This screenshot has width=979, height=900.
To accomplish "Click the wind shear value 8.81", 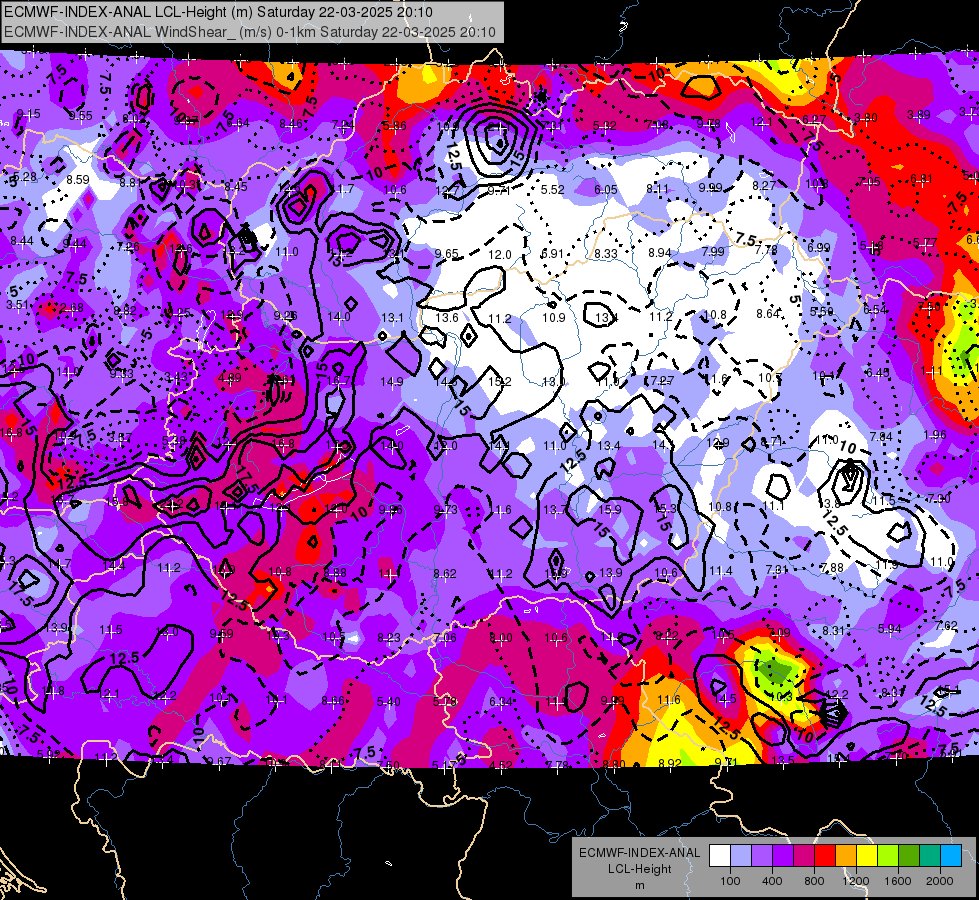I will pyautogui.click(x=130, y=182).
